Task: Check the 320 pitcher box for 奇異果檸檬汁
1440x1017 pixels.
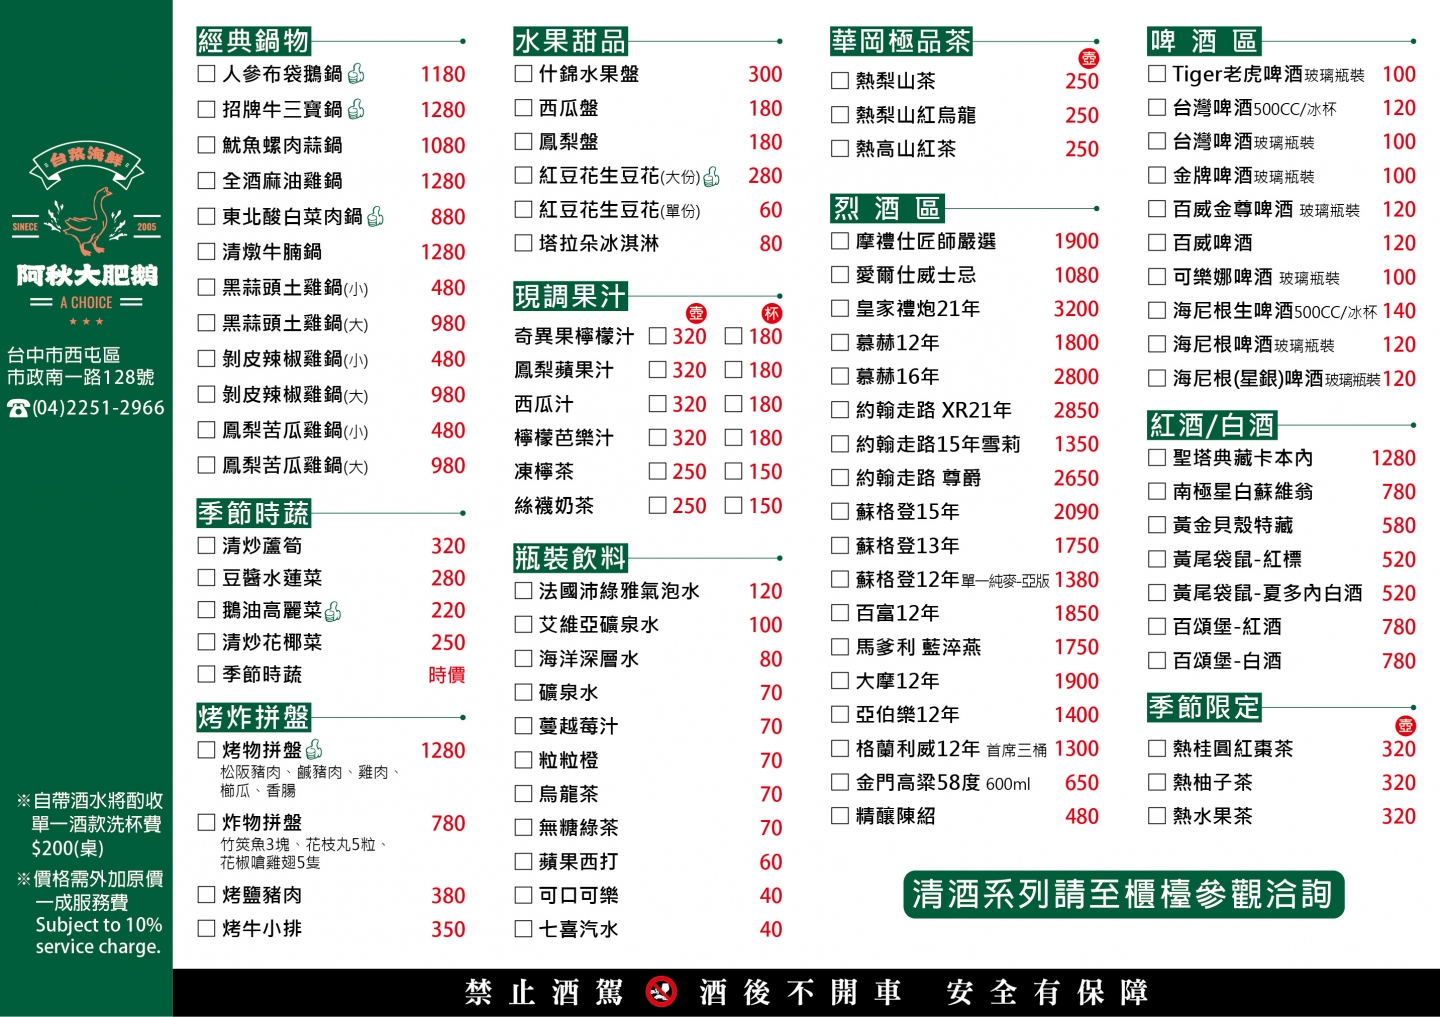Action: (658, 336)
